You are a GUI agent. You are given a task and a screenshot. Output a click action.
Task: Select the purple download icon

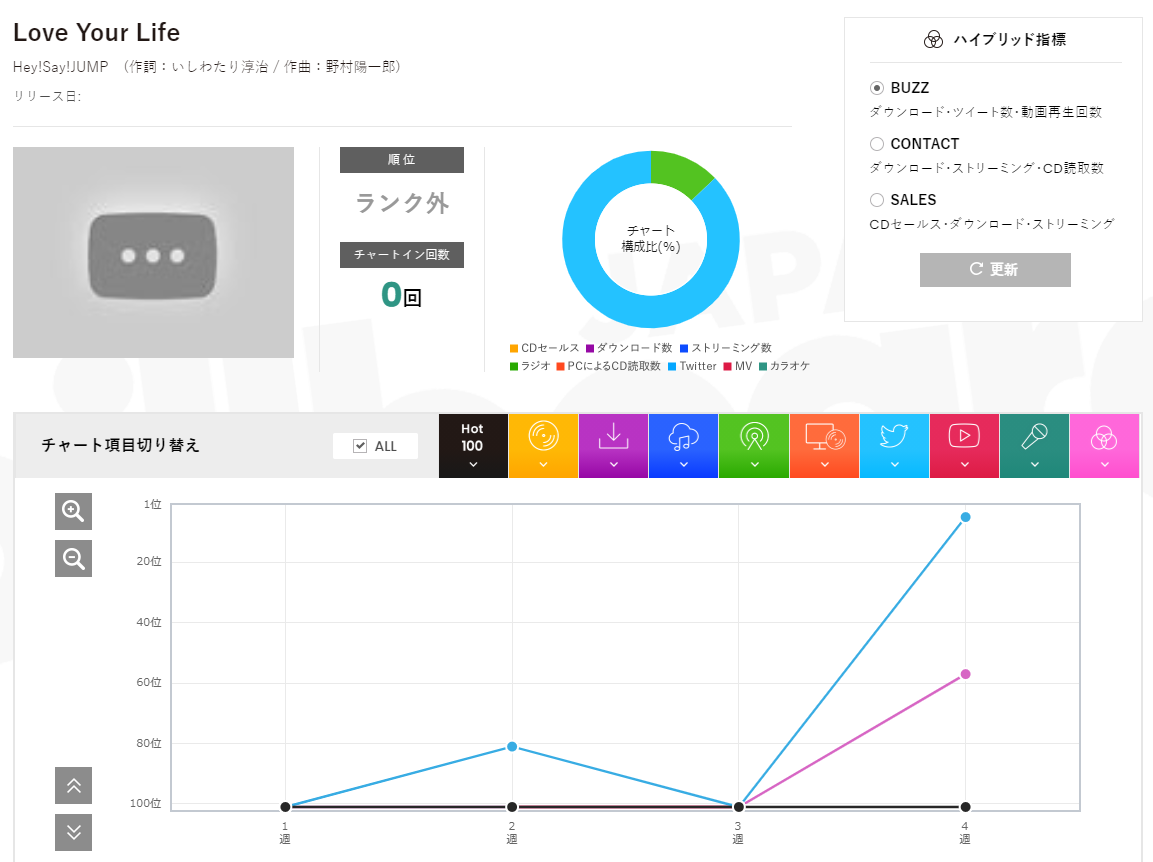(613, 436)
